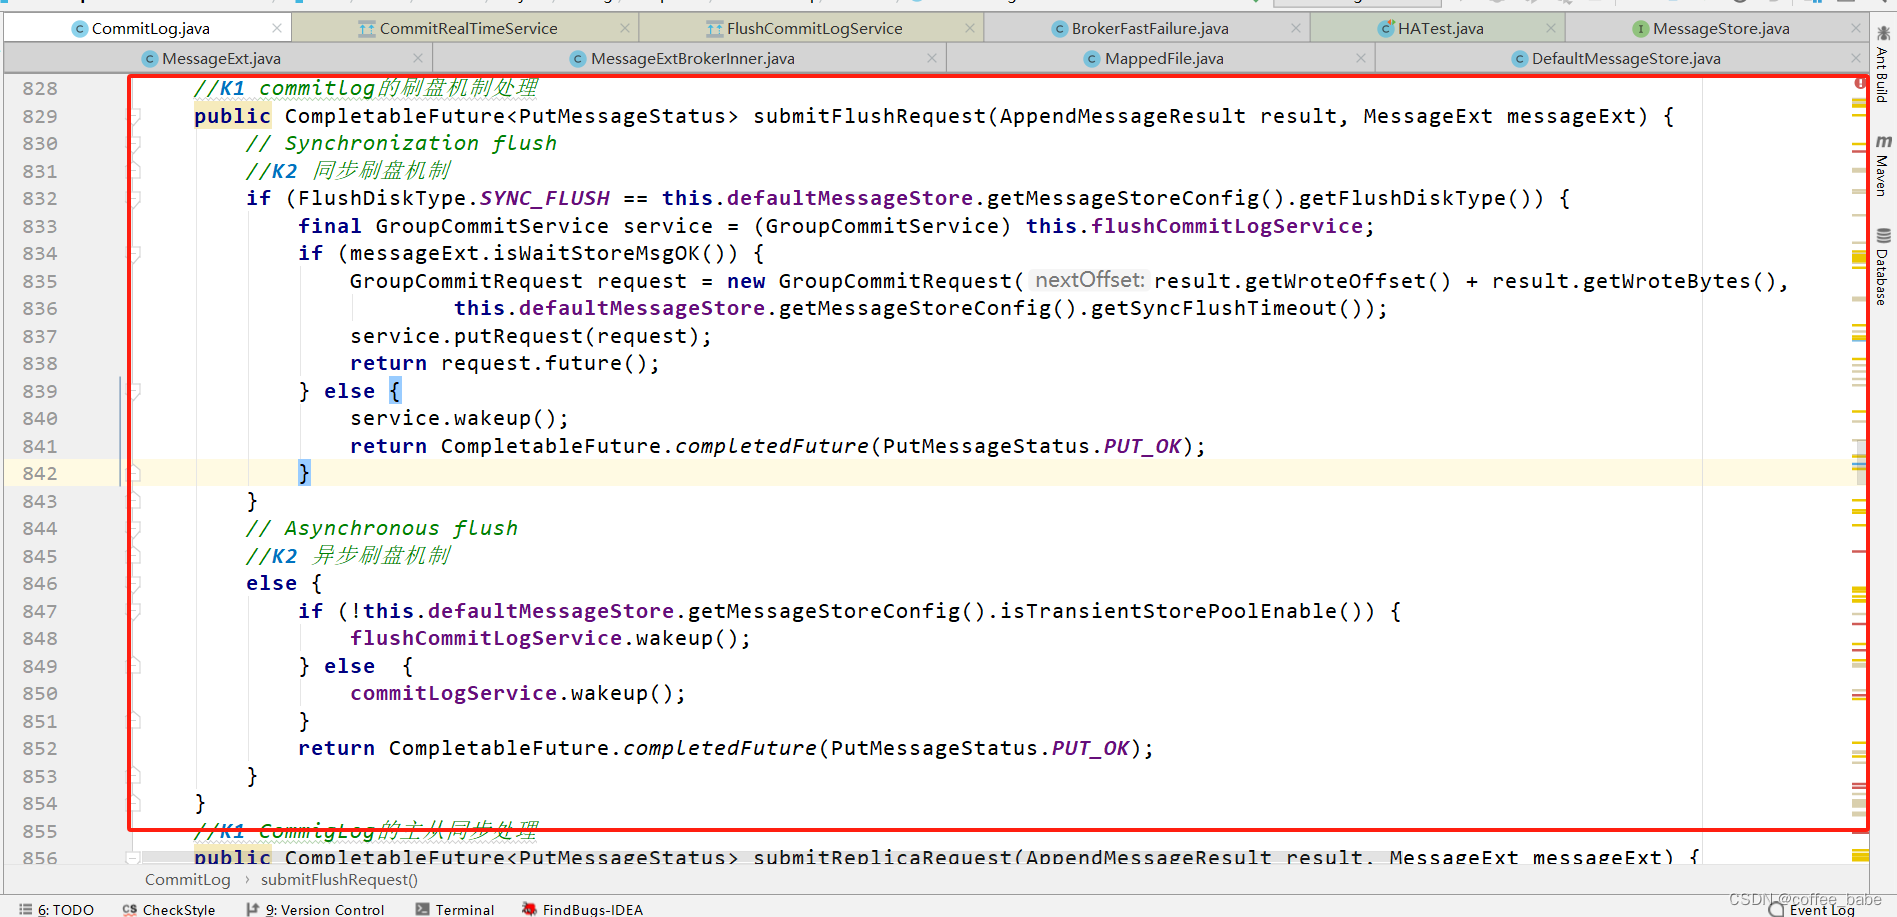Collapse isWaitStoreMsgOK if block at line 834
Screen dimensions: 1897x917
click(x=134, y=253)
